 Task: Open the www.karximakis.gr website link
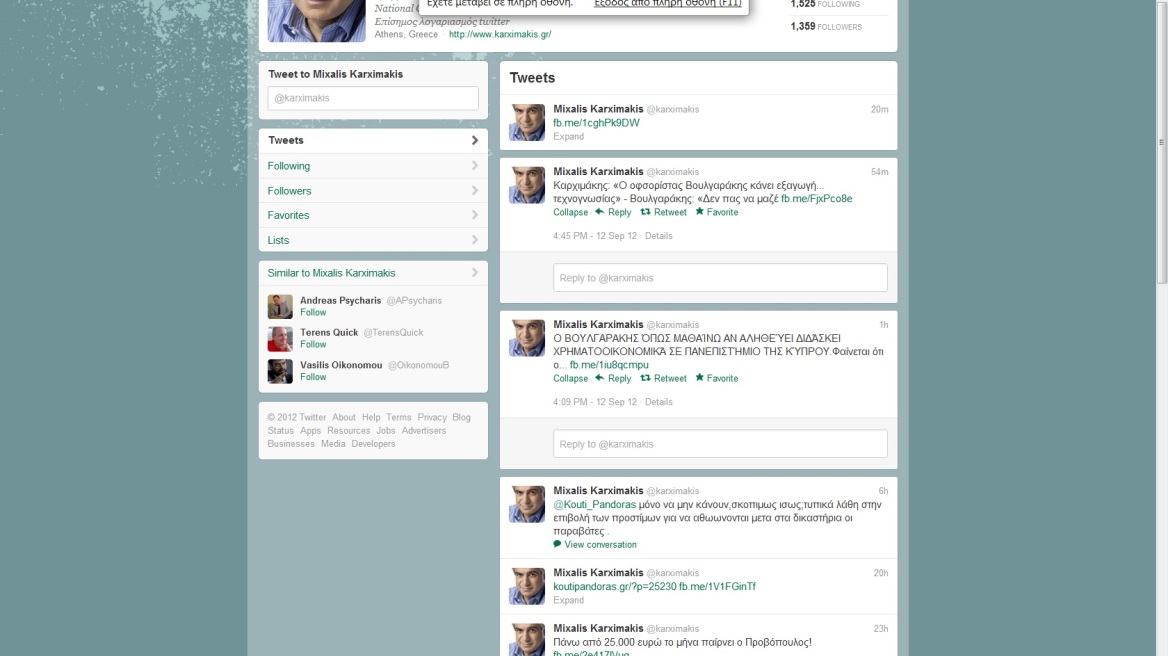coord(500,34)
